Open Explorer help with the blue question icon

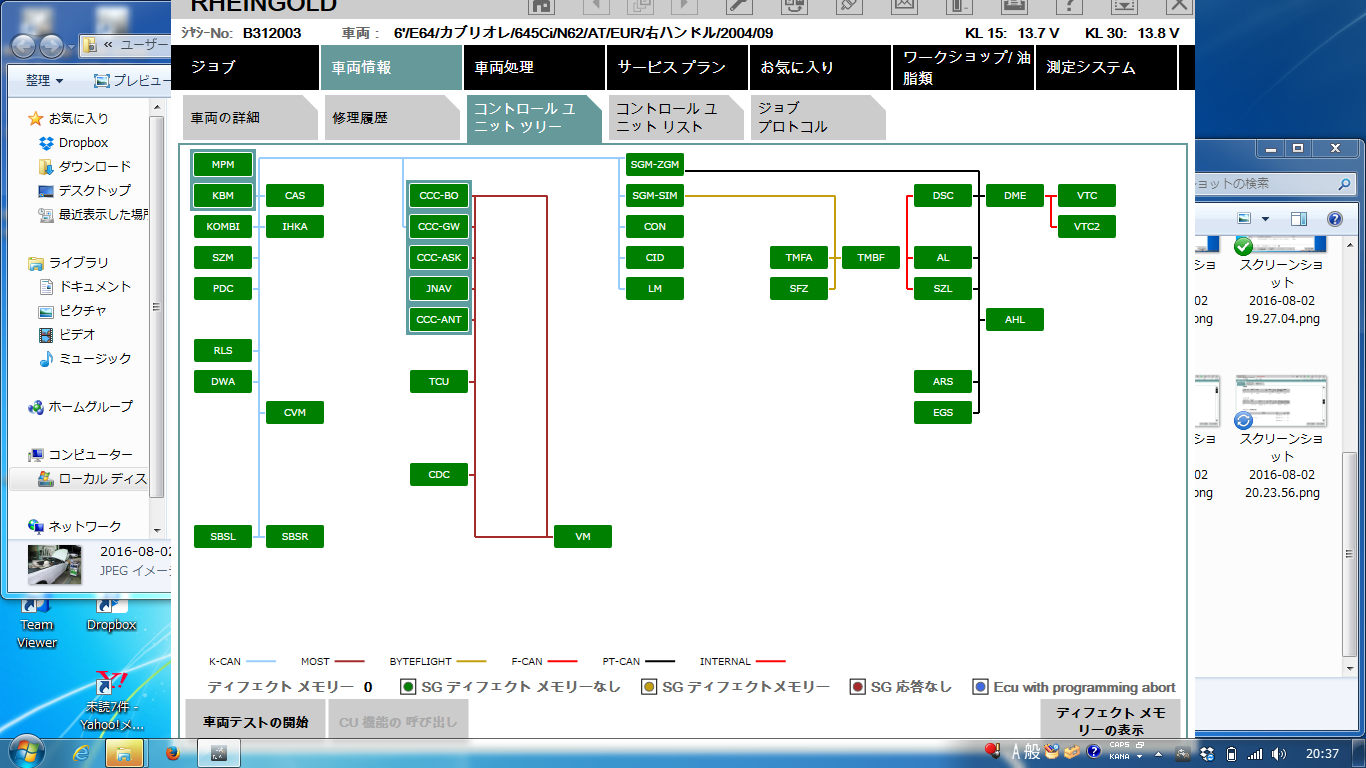tap(1334, 218)
